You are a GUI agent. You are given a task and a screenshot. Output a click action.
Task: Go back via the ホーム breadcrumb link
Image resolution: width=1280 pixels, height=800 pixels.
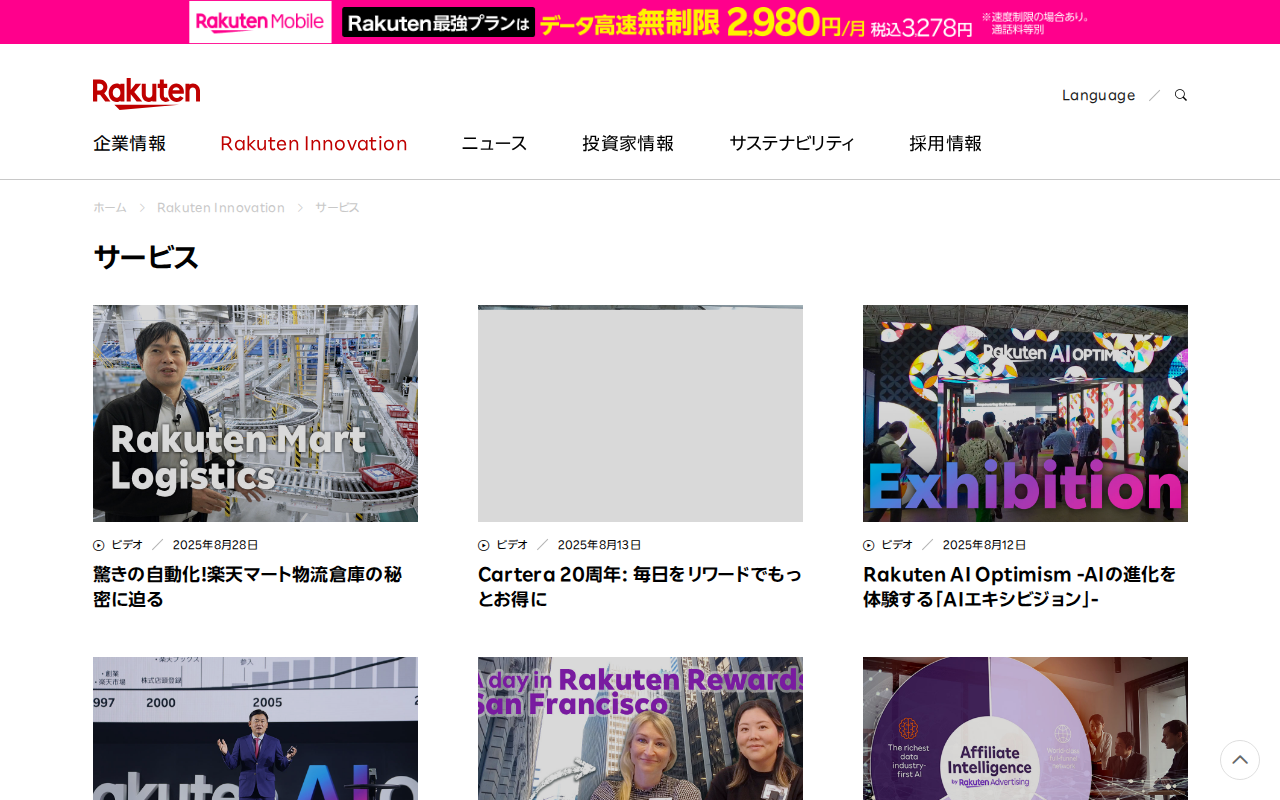pyautogui.click(x=109, y=206)
